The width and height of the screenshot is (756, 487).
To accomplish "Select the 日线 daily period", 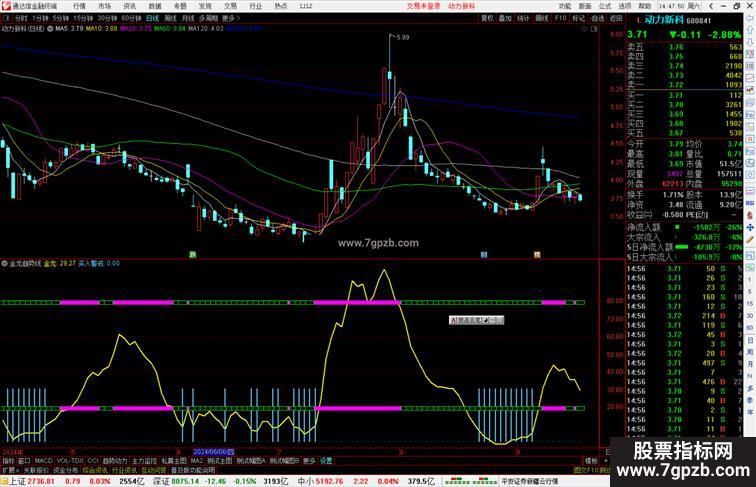I will pos(152,18).
